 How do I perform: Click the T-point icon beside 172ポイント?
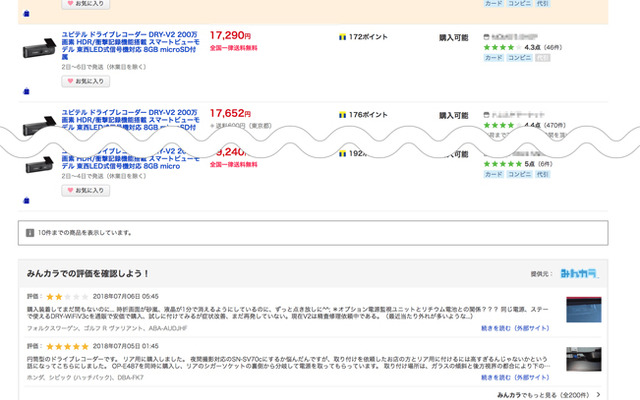click(342, 37)
